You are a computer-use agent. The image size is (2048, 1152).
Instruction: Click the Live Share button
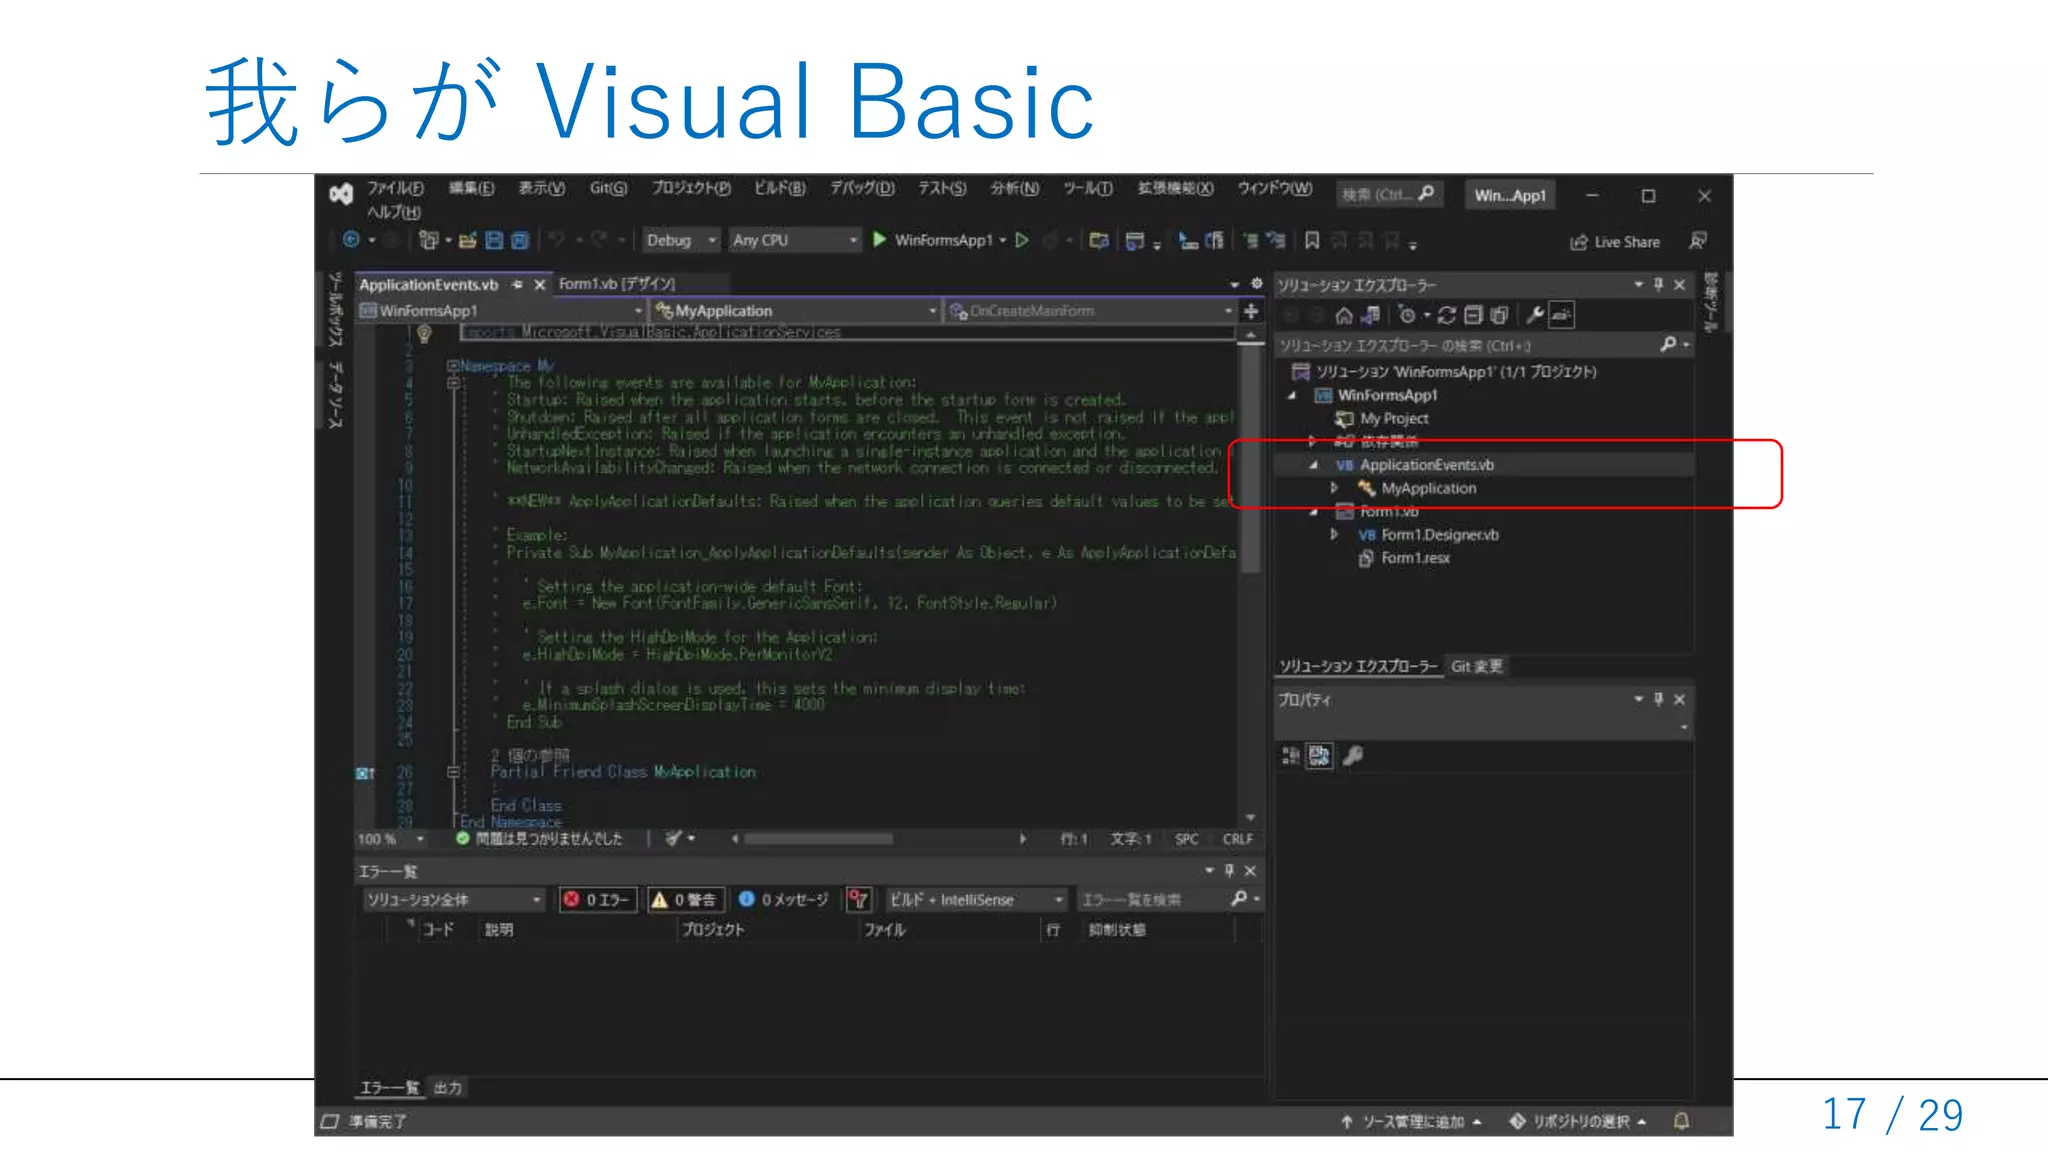(1615, 242)
